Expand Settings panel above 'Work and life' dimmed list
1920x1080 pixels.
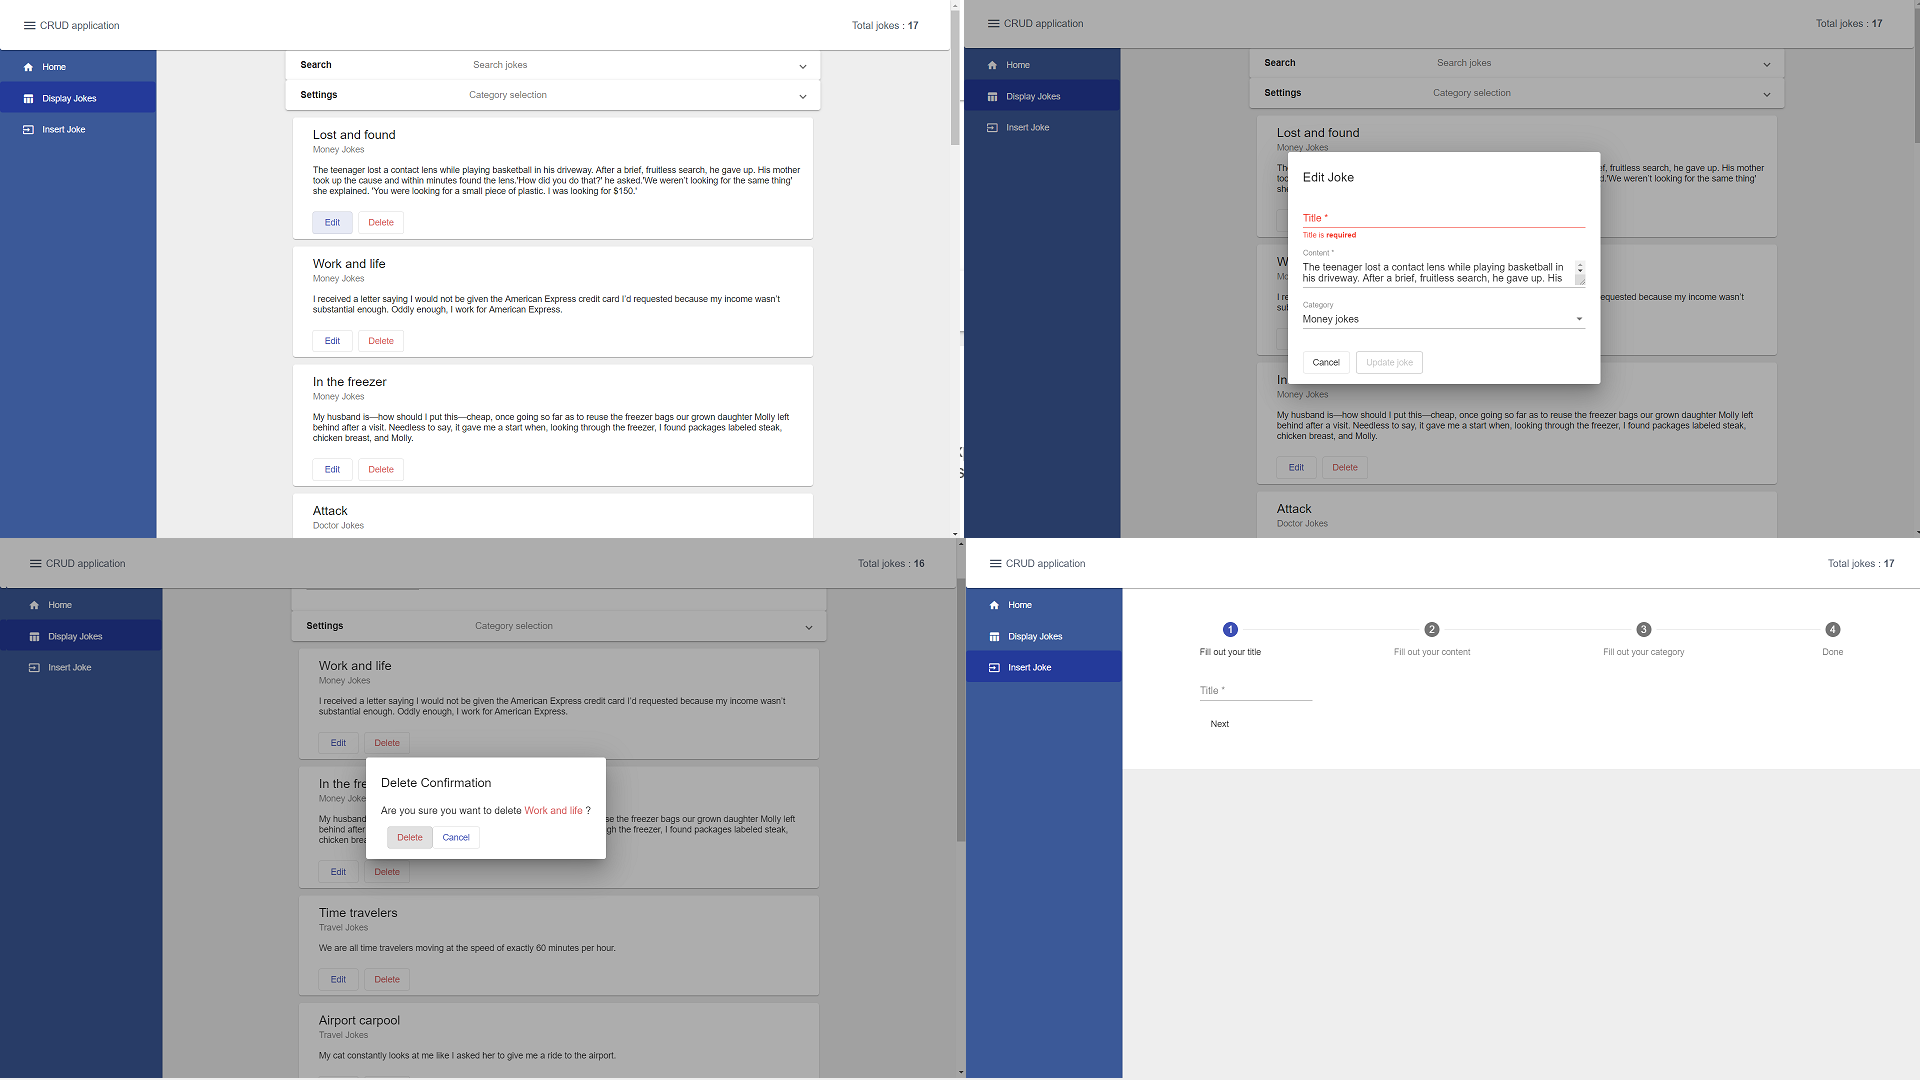pos(808,627)
